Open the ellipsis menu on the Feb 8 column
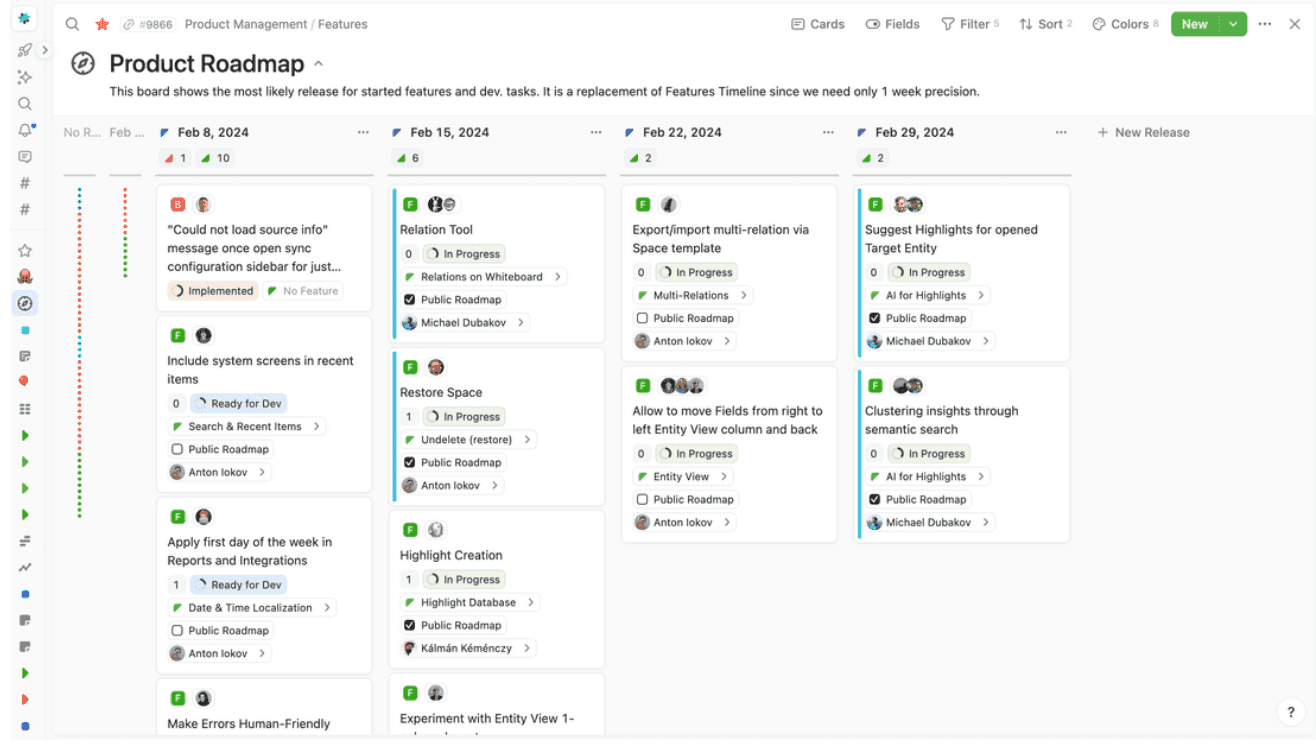The image size is (1316, 744). point(364,131)
